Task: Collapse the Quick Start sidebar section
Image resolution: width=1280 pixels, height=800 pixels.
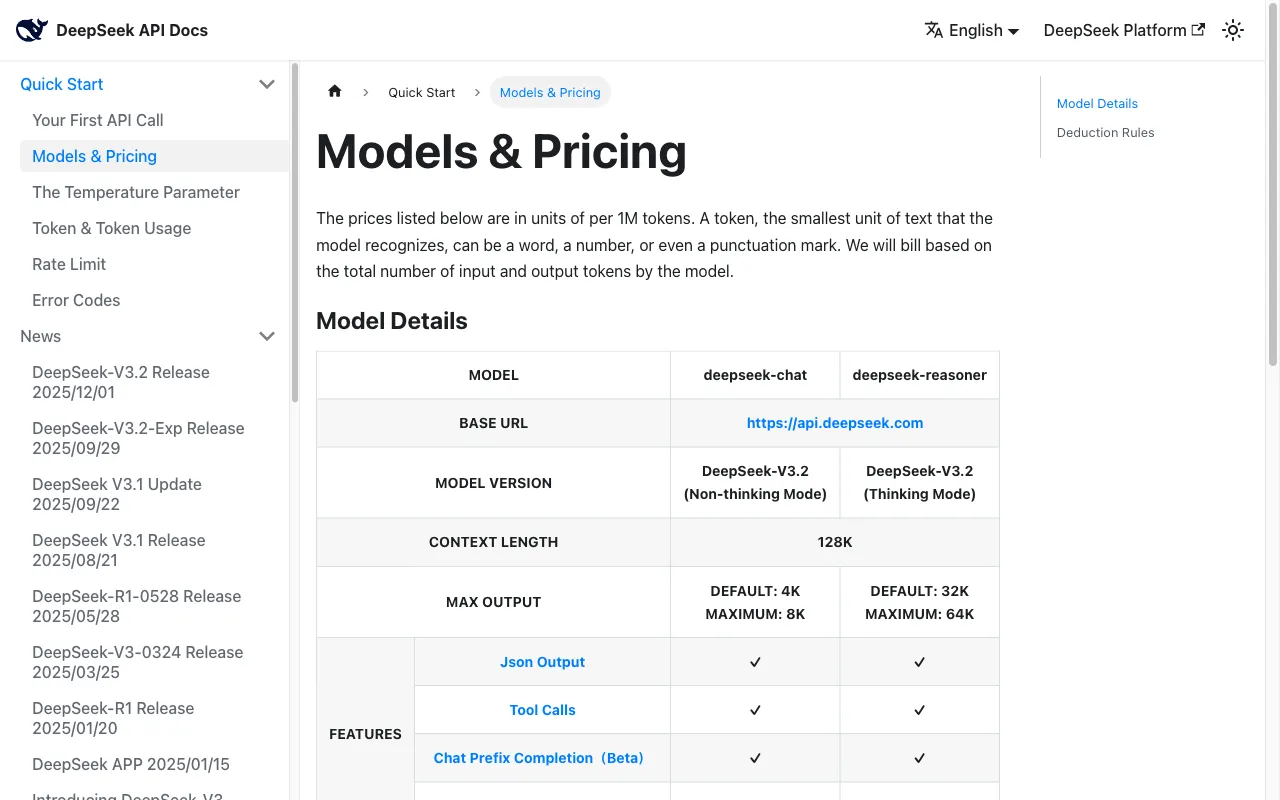Action: pyautogui.click(x=267, y=84)
